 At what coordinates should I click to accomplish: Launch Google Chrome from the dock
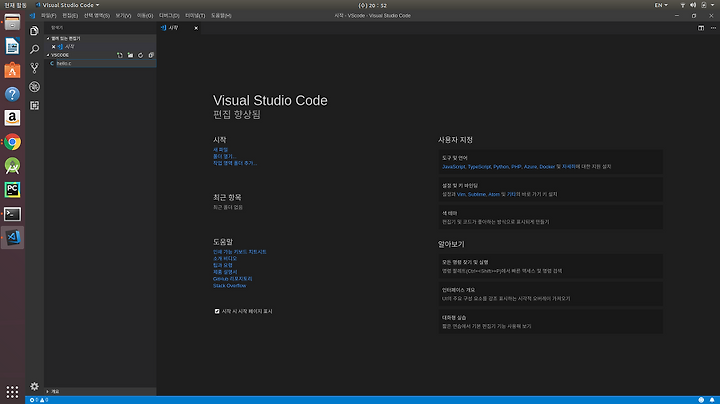tap(12, 142)
